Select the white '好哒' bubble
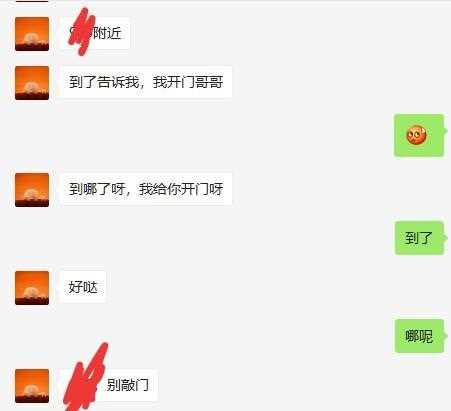 (x=83, y=287)
